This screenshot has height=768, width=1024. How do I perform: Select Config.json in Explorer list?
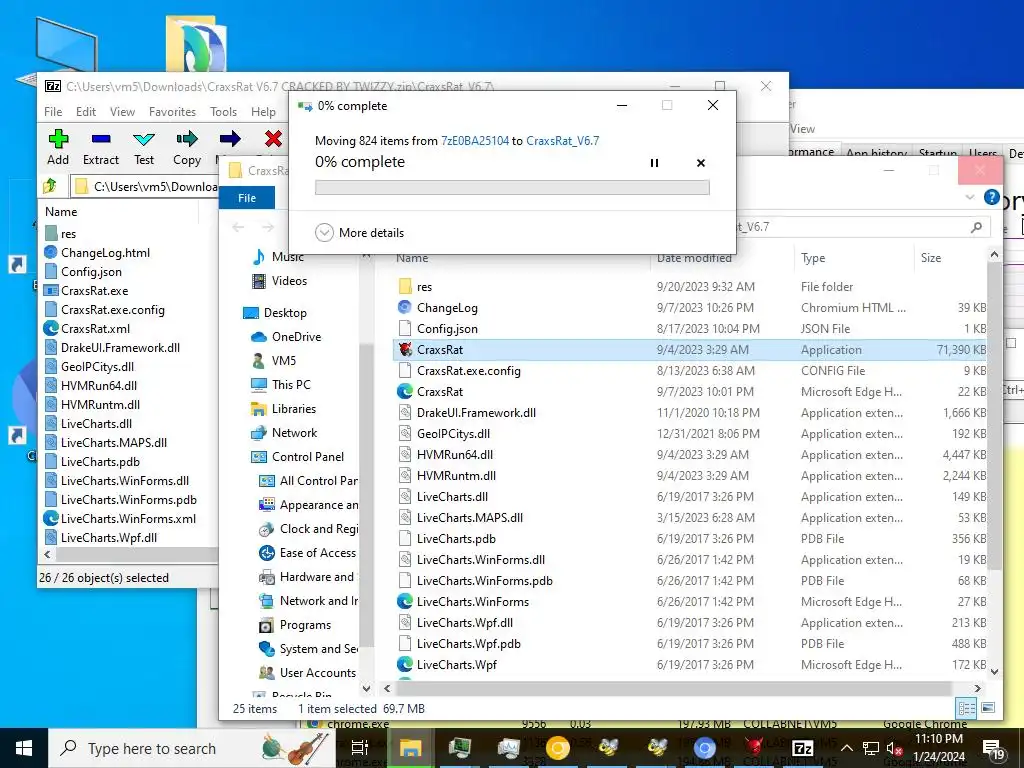[690, 328]
